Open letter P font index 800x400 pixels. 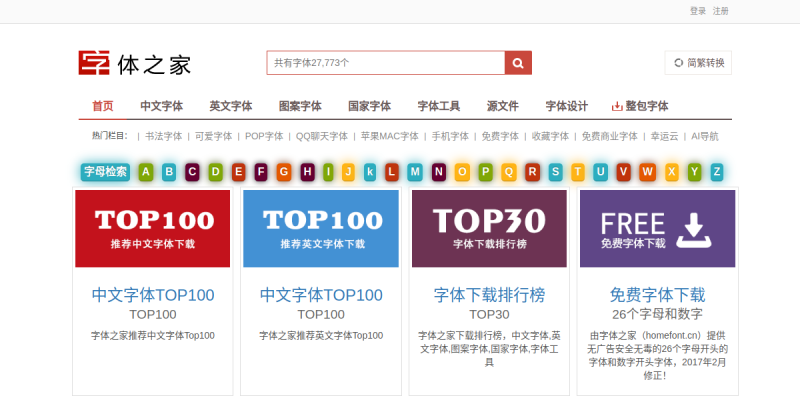(x=485, y=172)
